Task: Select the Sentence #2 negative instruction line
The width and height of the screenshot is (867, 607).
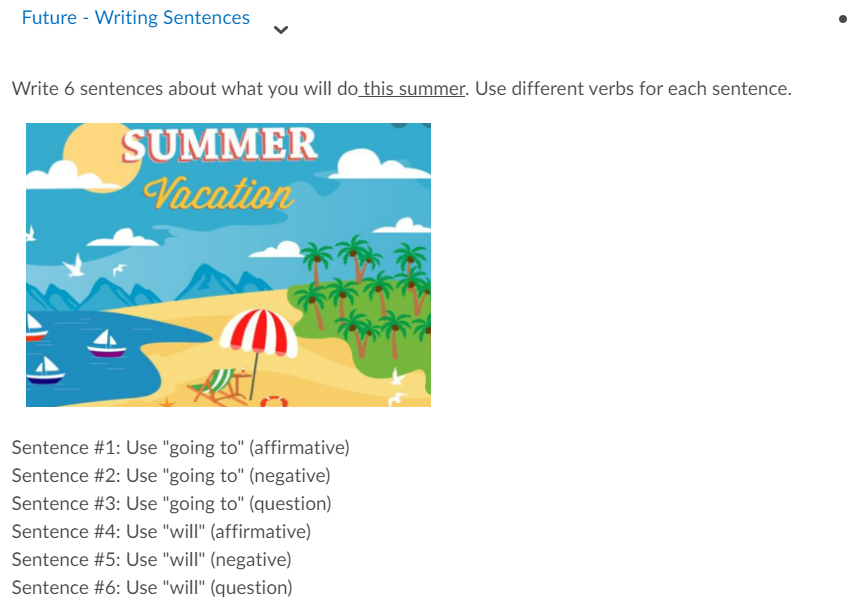Action: click(x=173, y=475)
